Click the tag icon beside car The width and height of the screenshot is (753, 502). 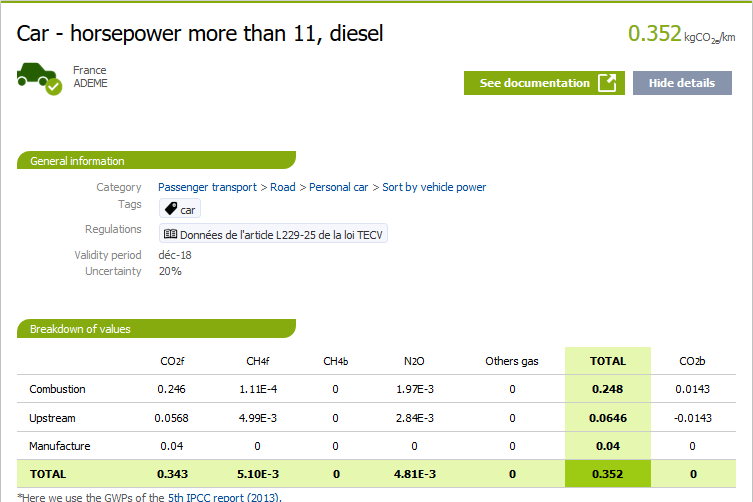[x=170, y=208]
